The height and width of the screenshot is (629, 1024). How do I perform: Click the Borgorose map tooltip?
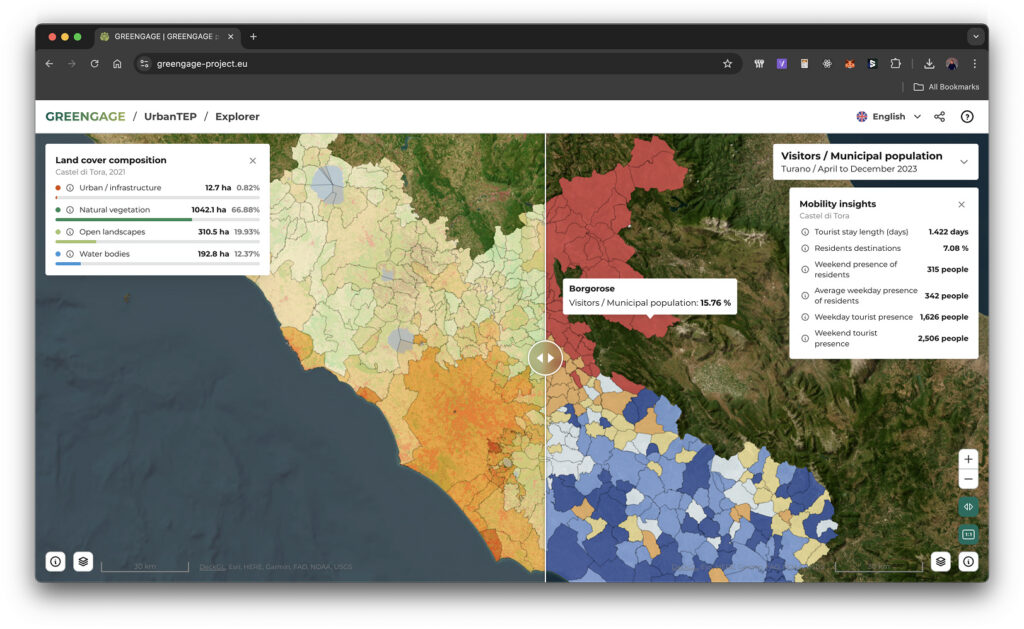(648, 297)
